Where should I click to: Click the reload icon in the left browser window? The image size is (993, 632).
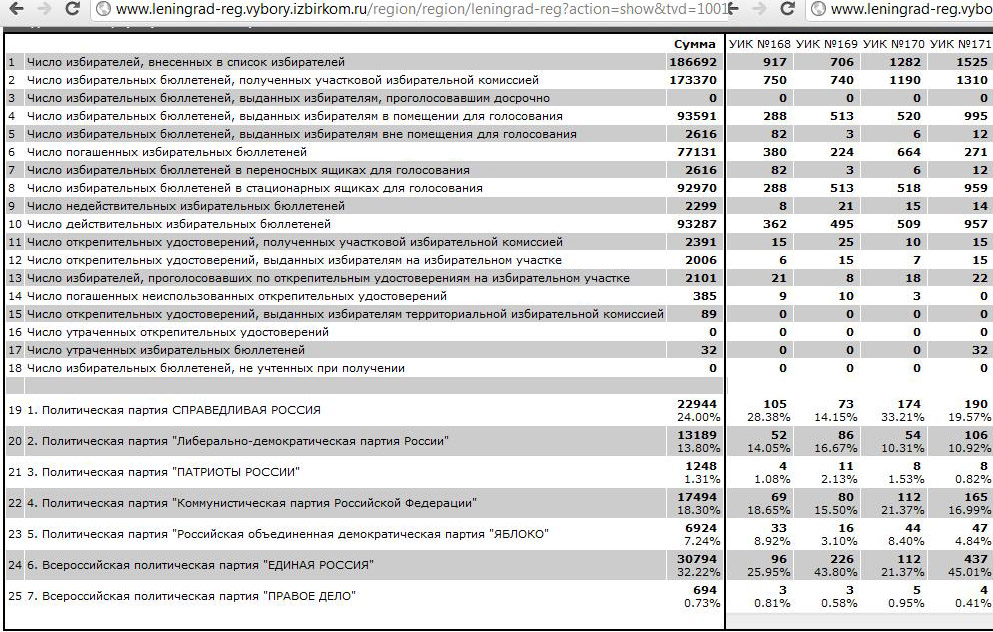click(72, 9)
